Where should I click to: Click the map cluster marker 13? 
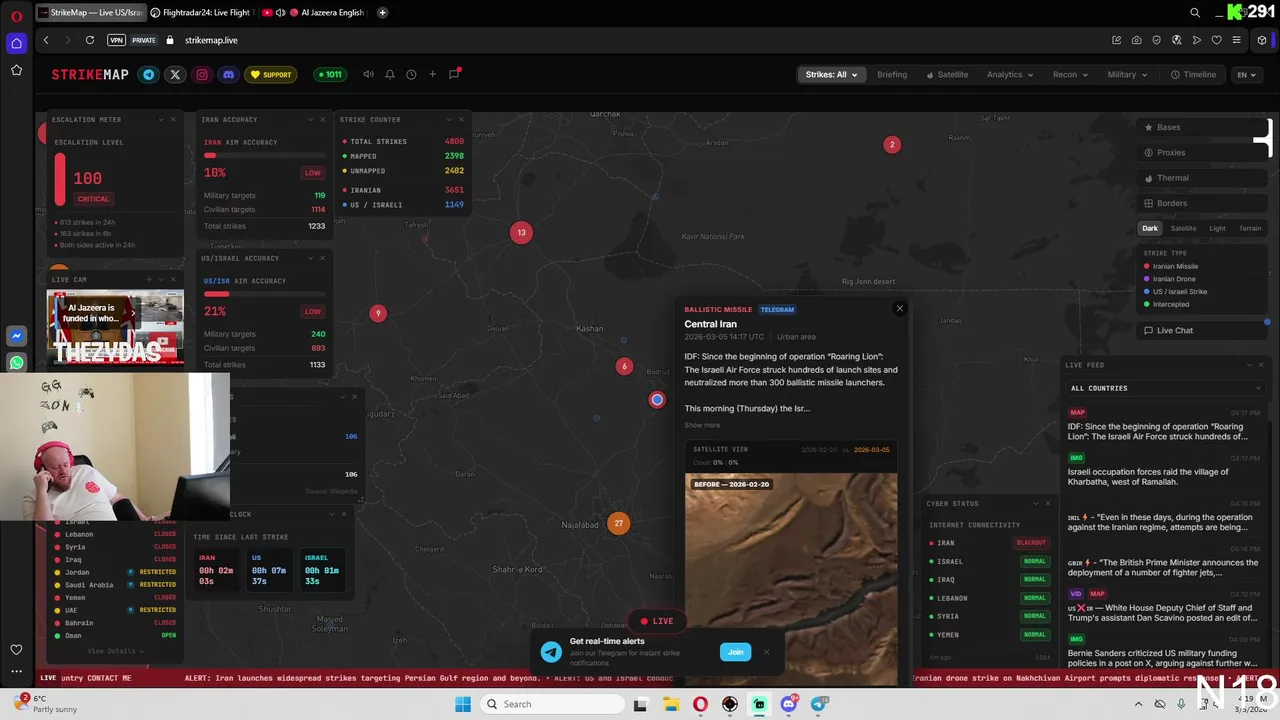[521, 232]
